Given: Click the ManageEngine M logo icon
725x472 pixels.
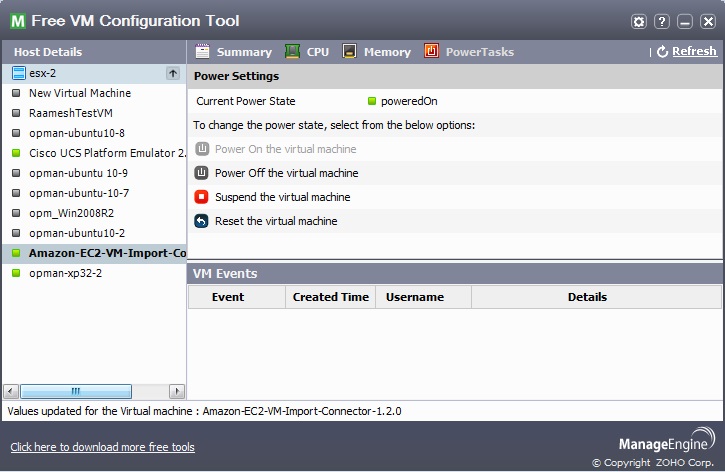Looking at the screenshot, I should pyautogui.click(x=18, y=21).
